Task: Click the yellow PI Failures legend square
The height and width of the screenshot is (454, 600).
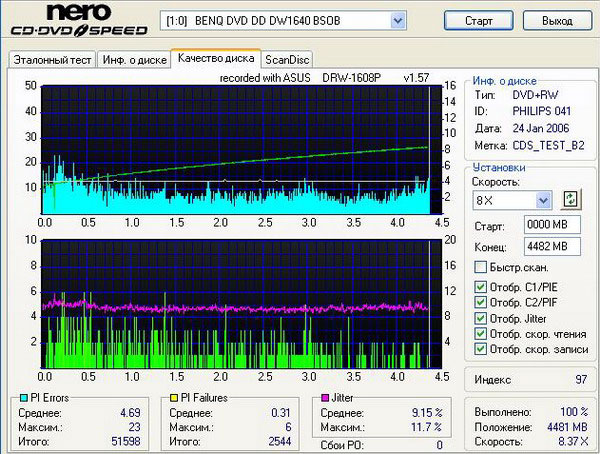Action: pyautogui.click(x=174, y=398)
